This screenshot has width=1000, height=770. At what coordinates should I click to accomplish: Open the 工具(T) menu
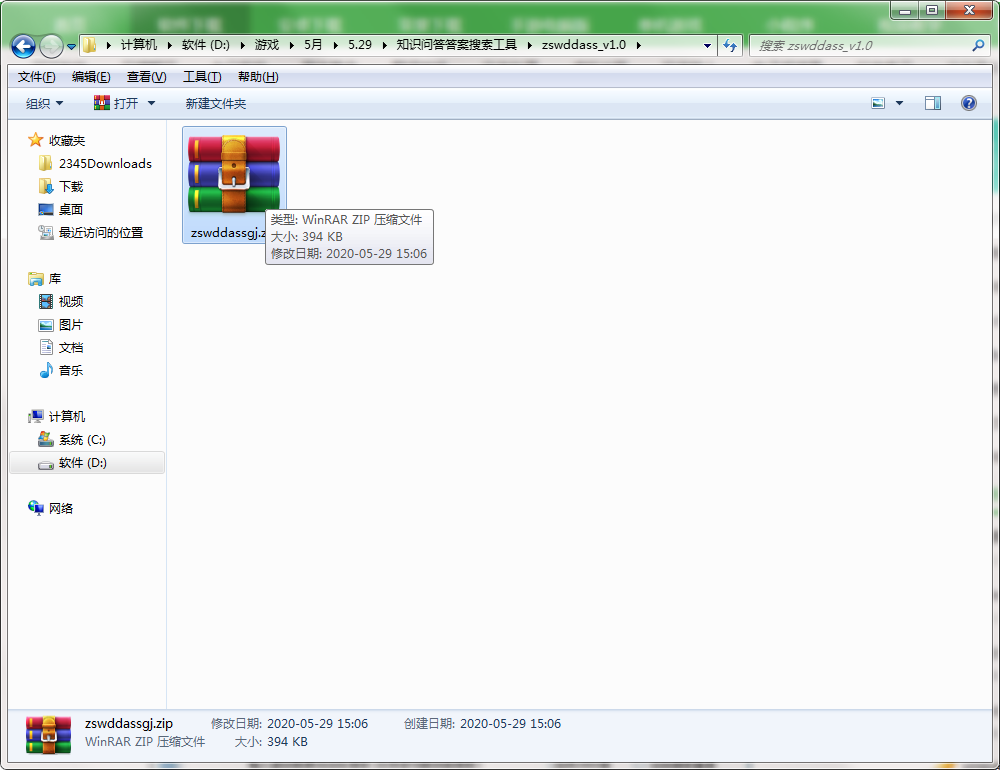(x=202, y=77)
